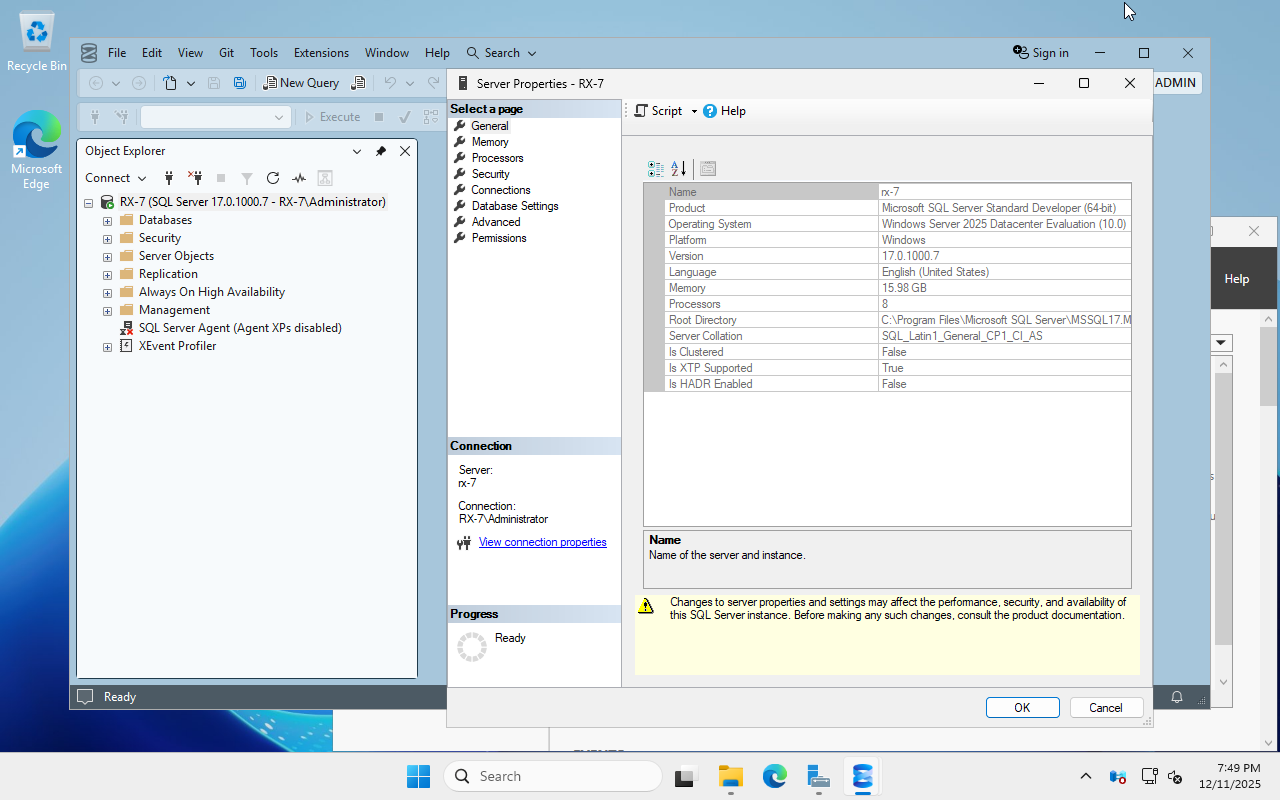Open a New Query window
This screenshot has height=800, width=1280.
point(301,83)
